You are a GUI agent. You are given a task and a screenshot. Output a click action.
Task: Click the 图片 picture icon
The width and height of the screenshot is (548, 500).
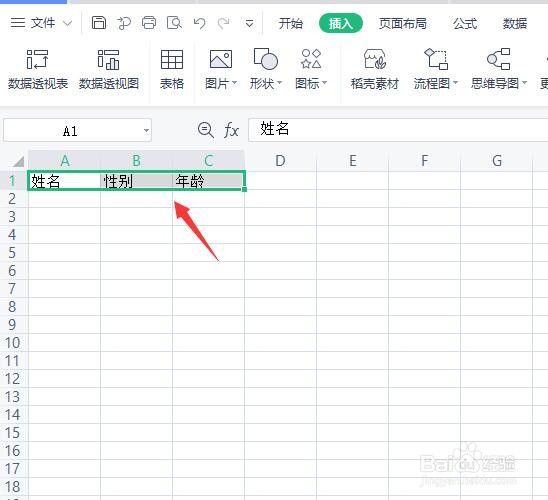point(221,59)
